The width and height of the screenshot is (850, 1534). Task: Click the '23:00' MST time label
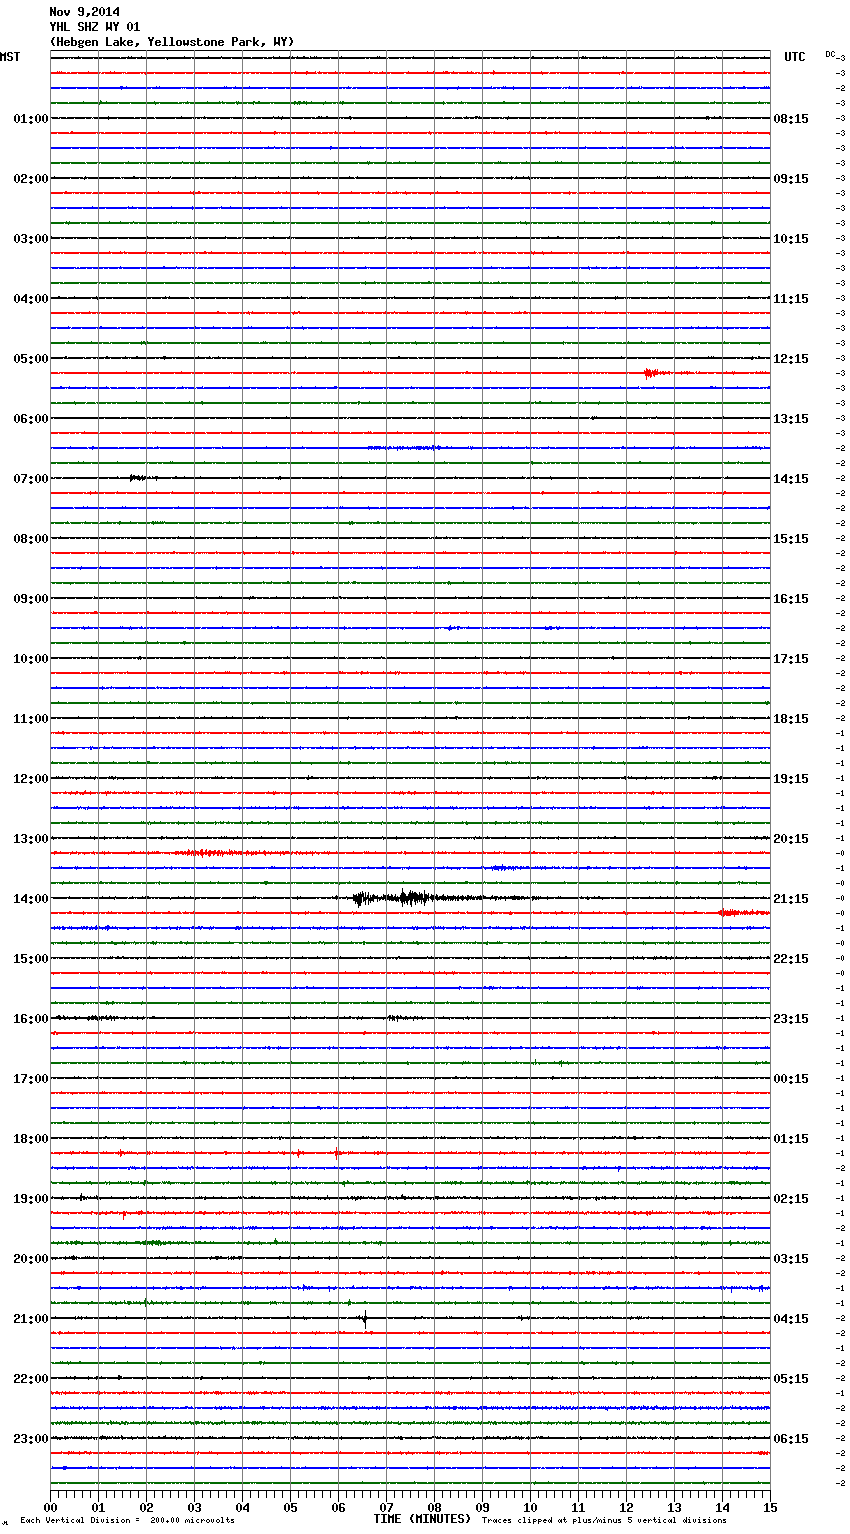click(31, 1439)
